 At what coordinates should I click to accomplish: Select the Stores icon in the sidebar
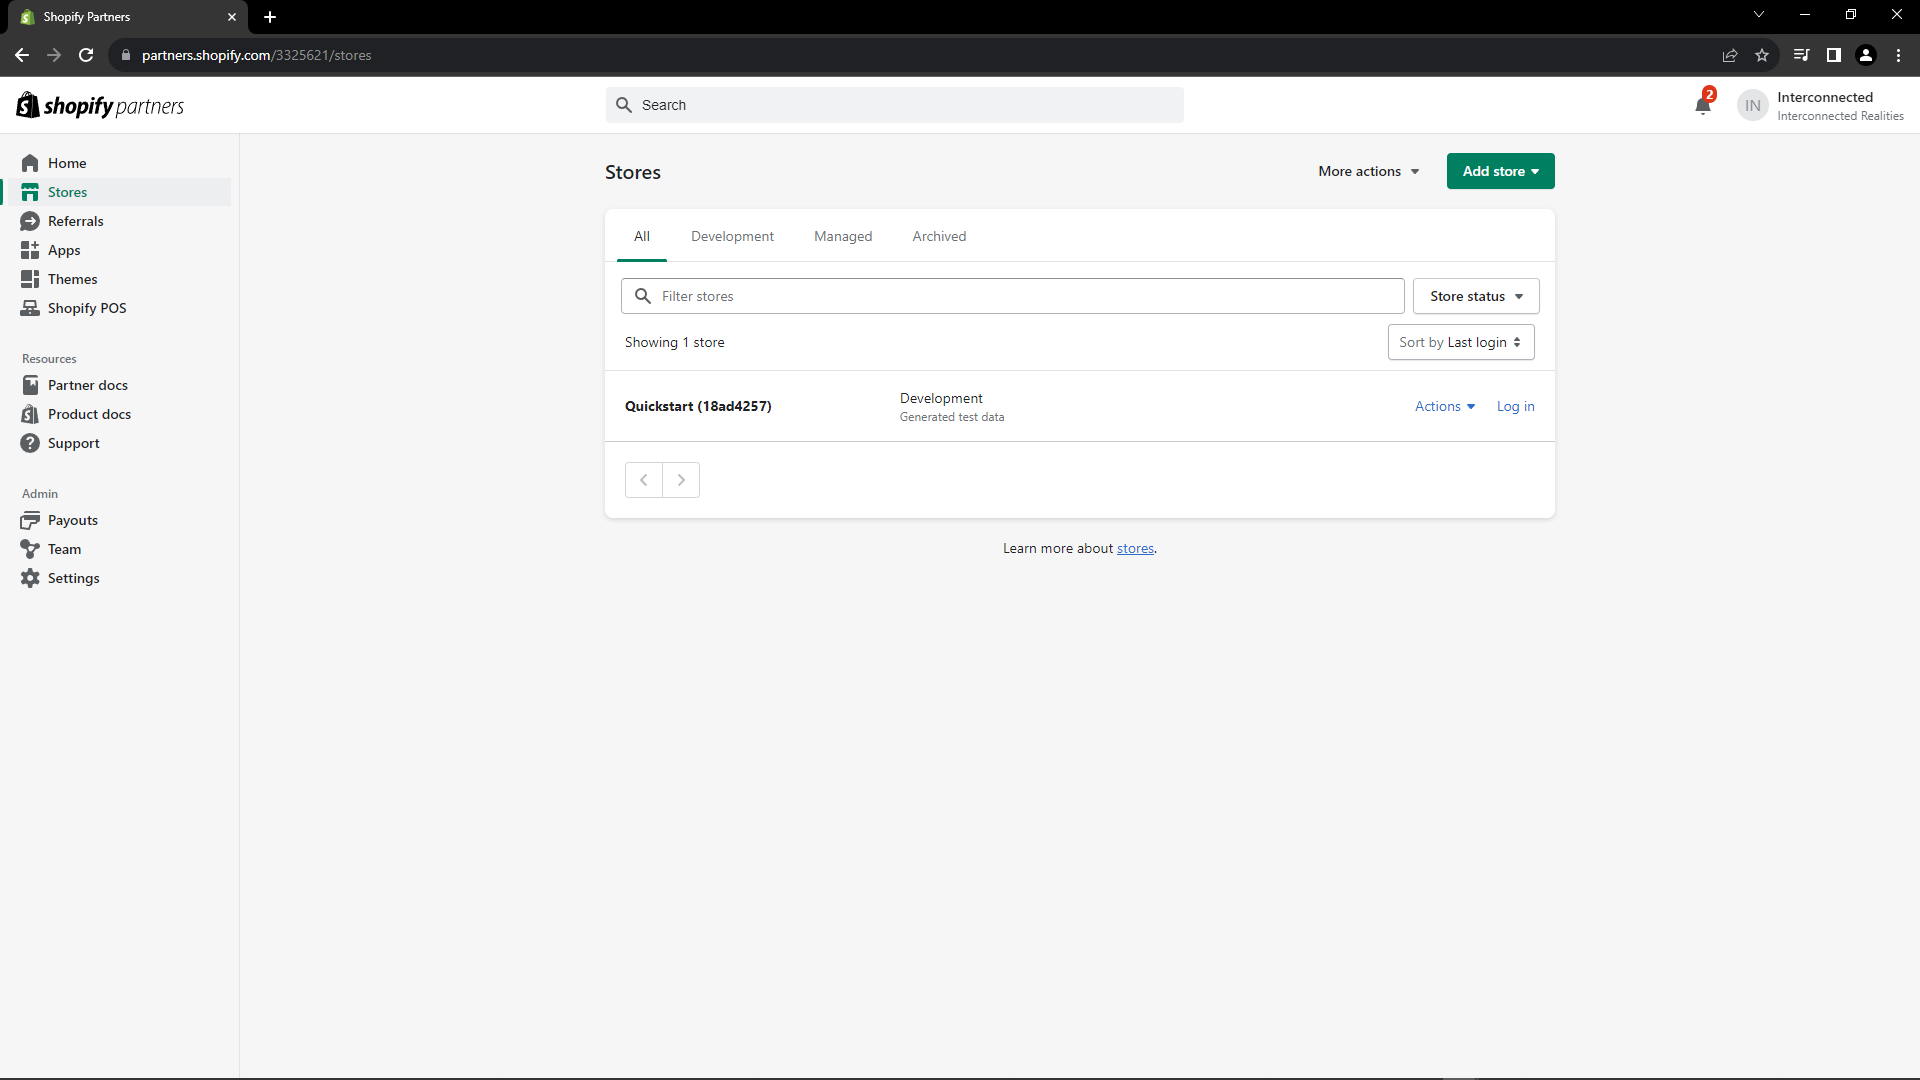click(x=31, y=192)
